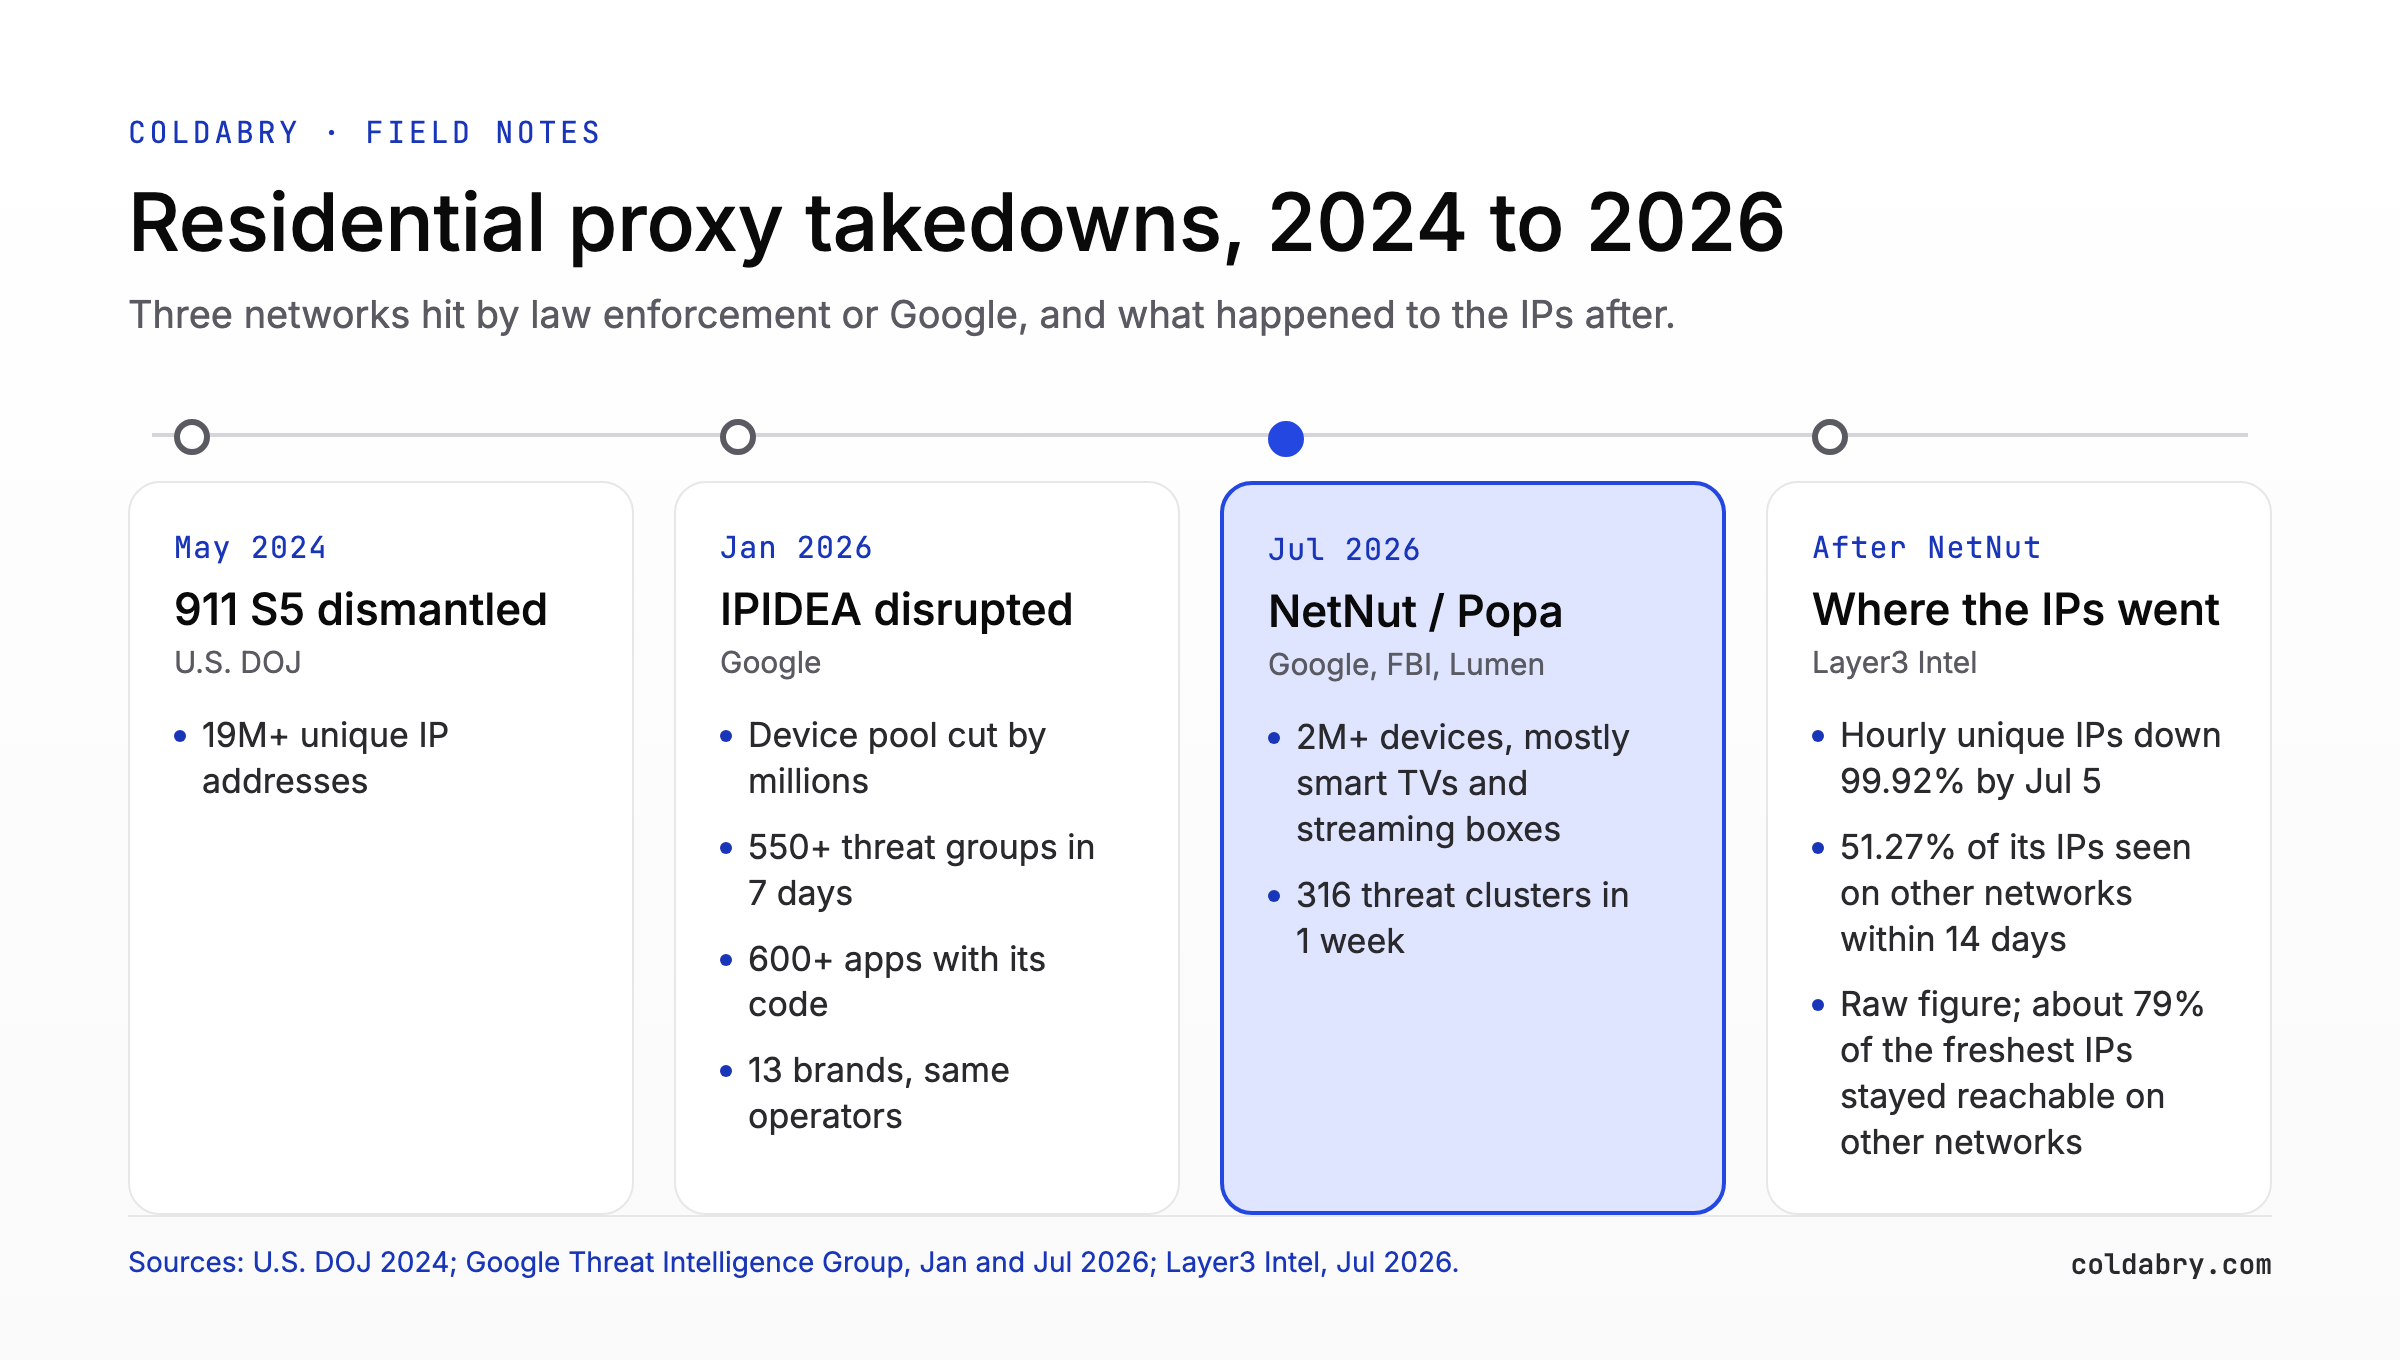
Task: Click the After NetNut timeline marker
Action: [1830, 437]
